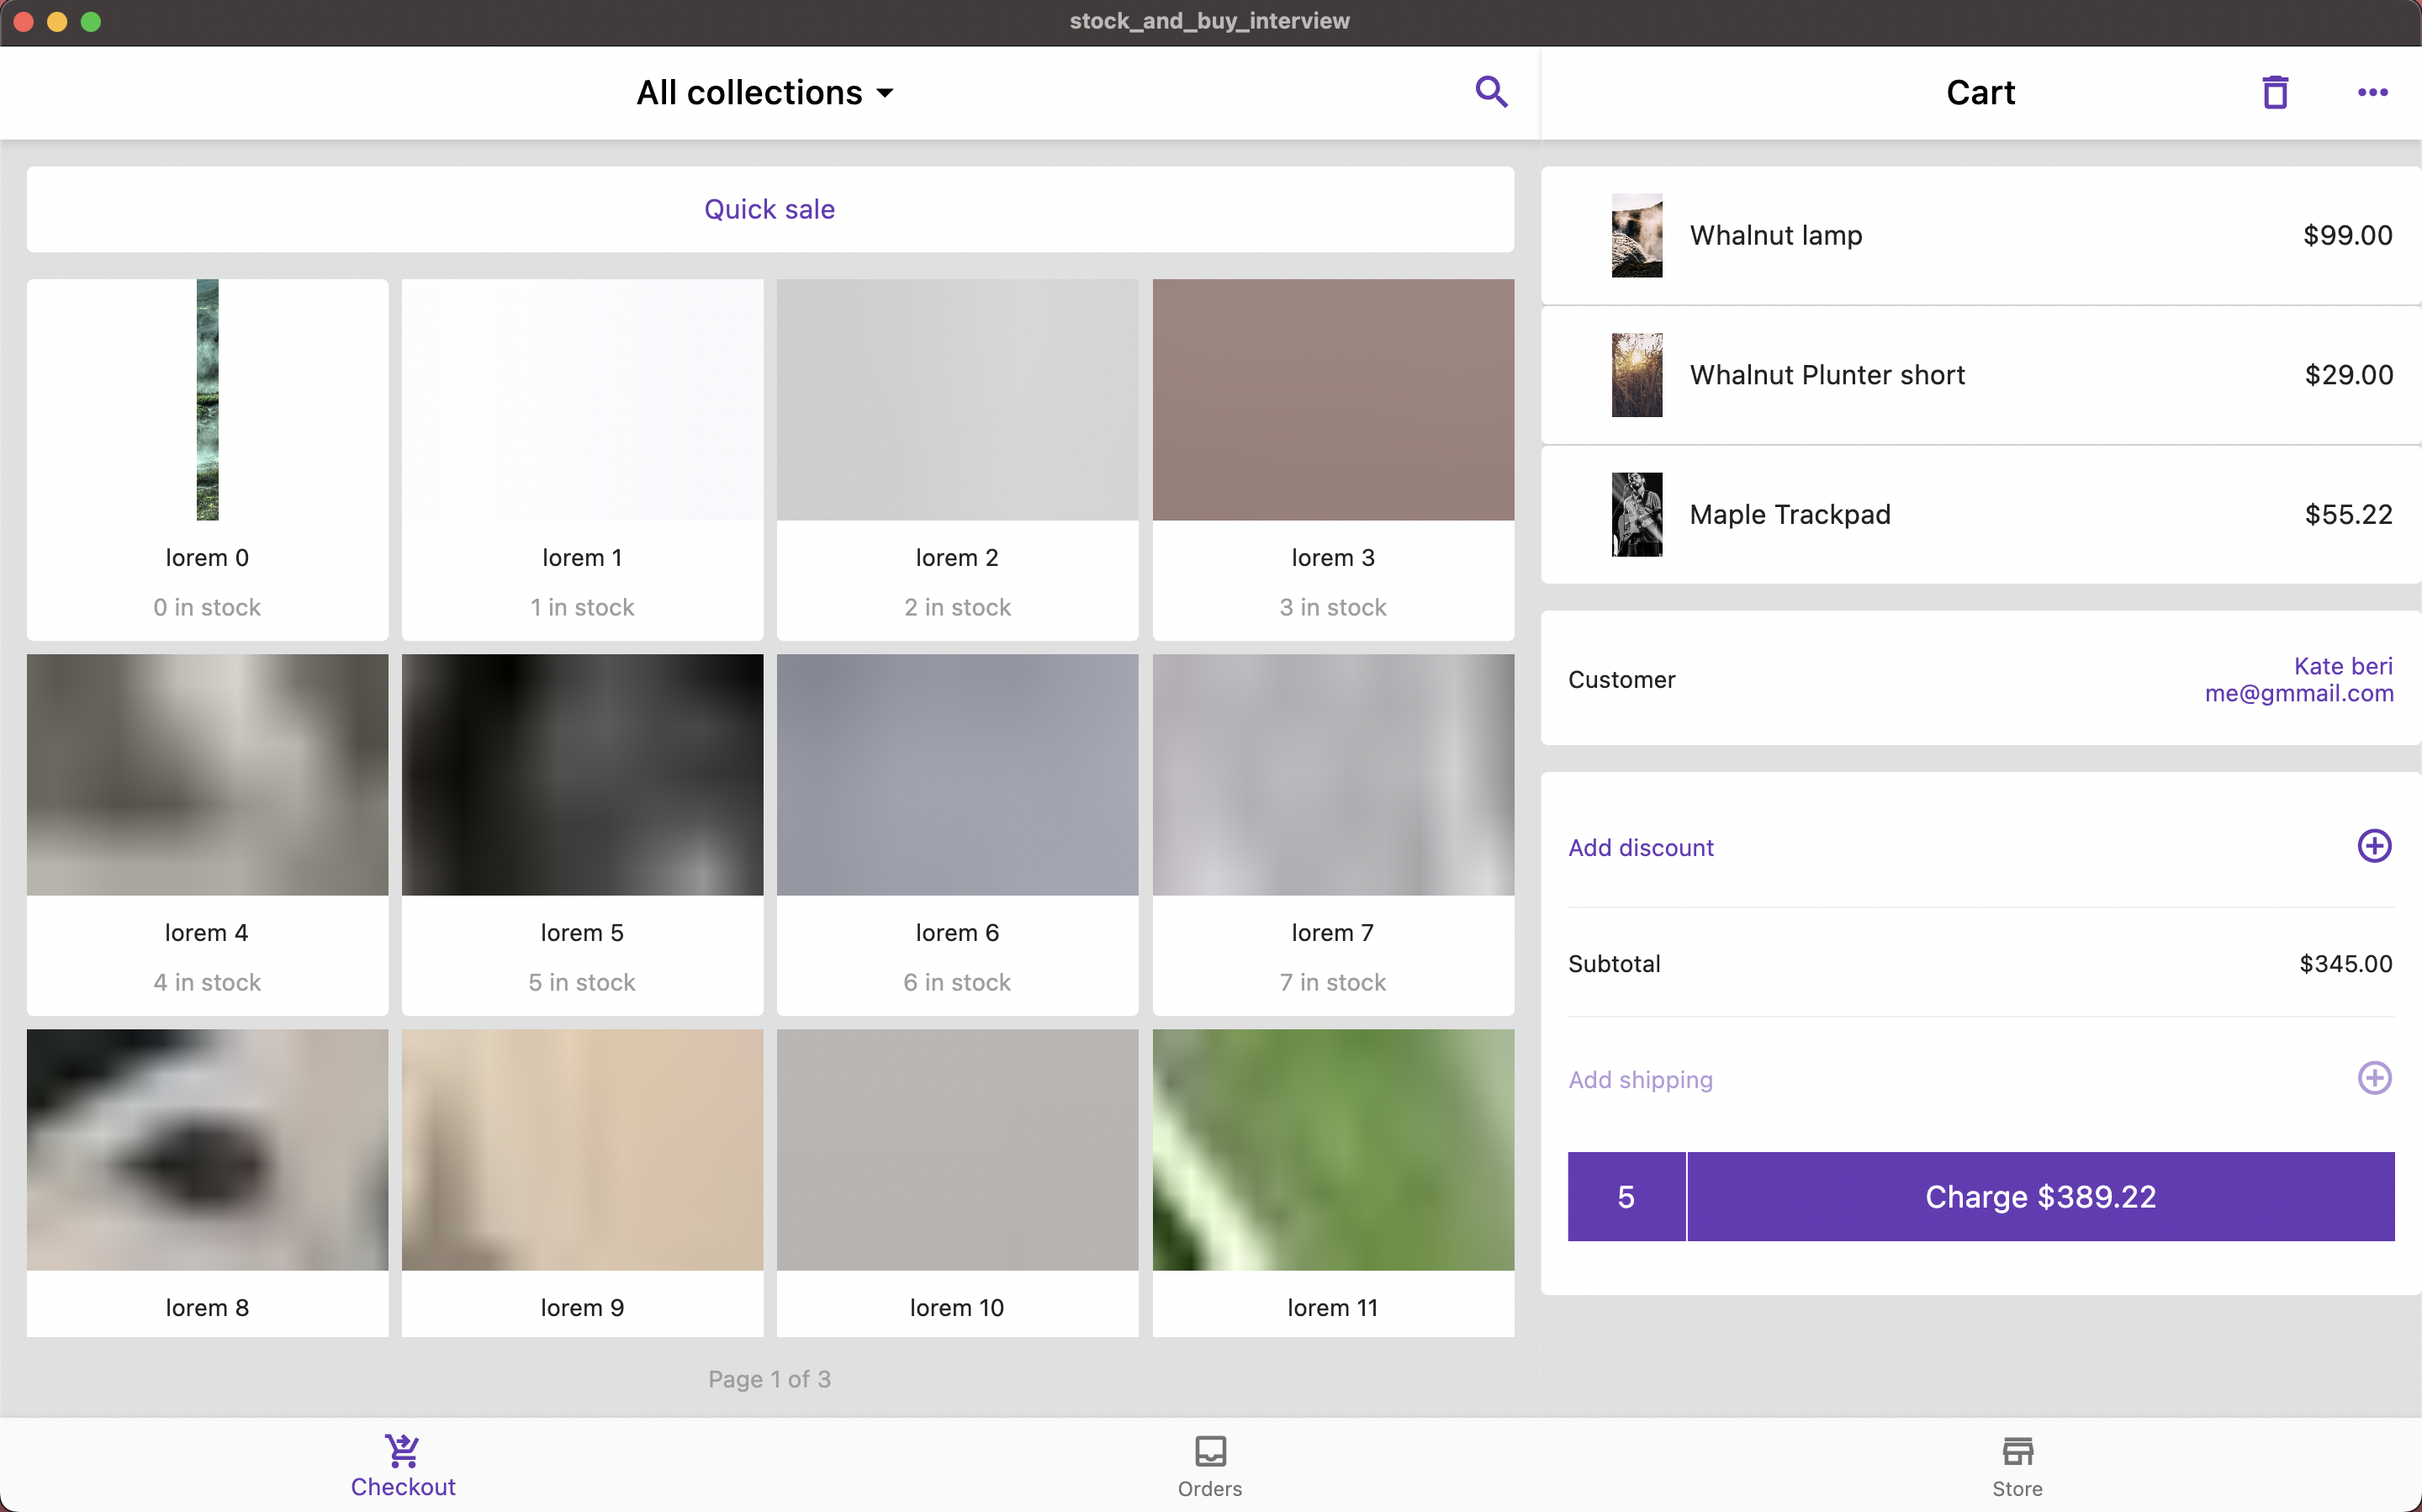
Task: Select the lorem 5 product card
Action: coord(582,834)
